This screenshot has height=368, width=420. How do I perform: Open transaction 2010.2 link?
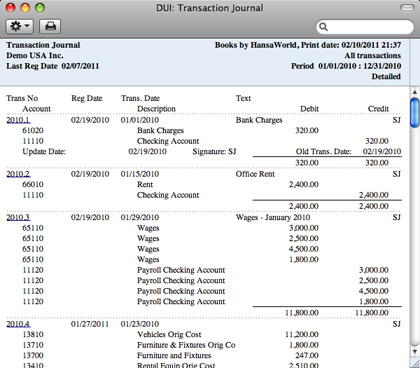tap(18, 174)
